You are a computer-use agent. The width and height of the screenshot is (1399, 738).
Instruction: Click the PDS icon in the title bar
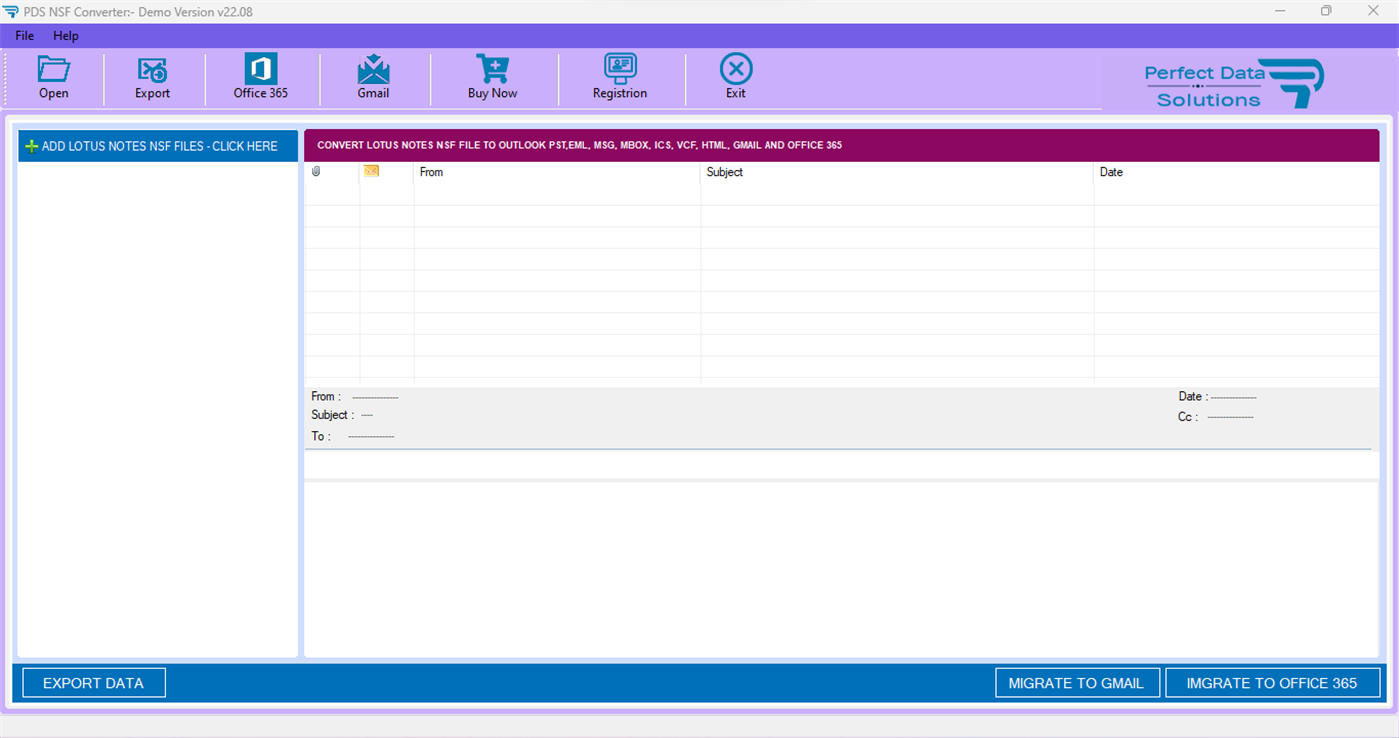[10, 11]
